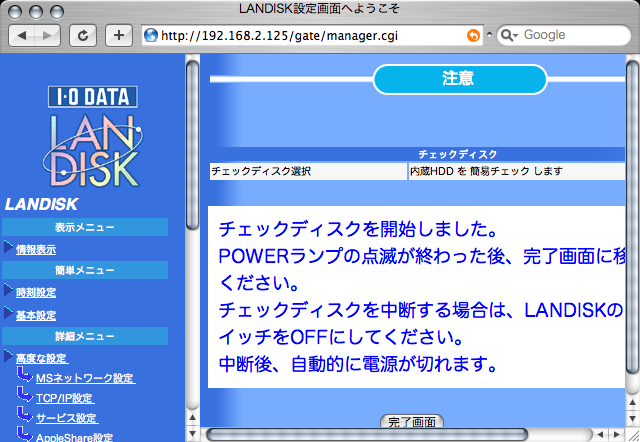Viewport: 640px width, 442px height.
Task: Click the 簡単メニュー header
Action: (85, 270)
